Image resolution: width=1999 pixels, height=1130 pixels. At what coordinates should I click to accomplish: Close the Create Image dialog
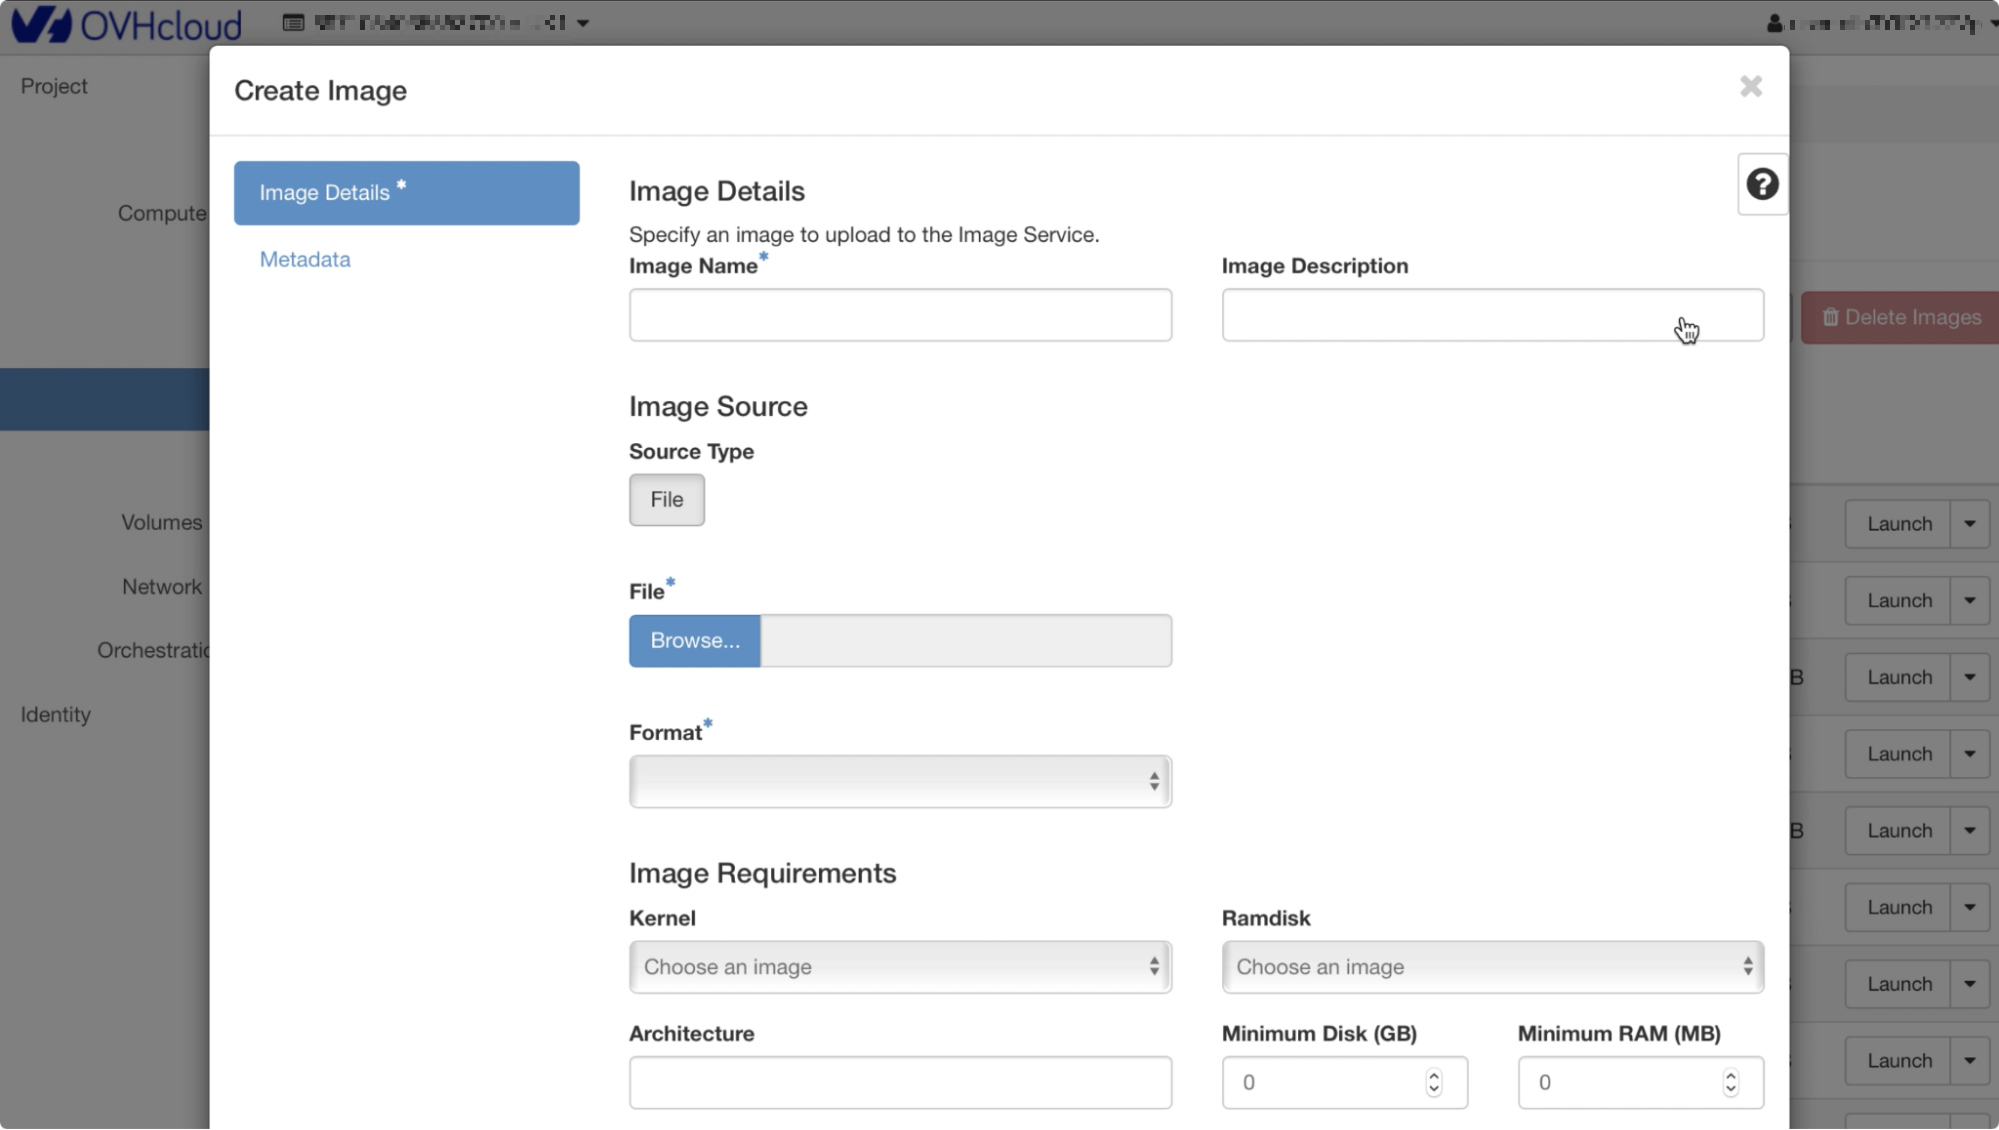pyautogui.click(x=1750, y=87)
